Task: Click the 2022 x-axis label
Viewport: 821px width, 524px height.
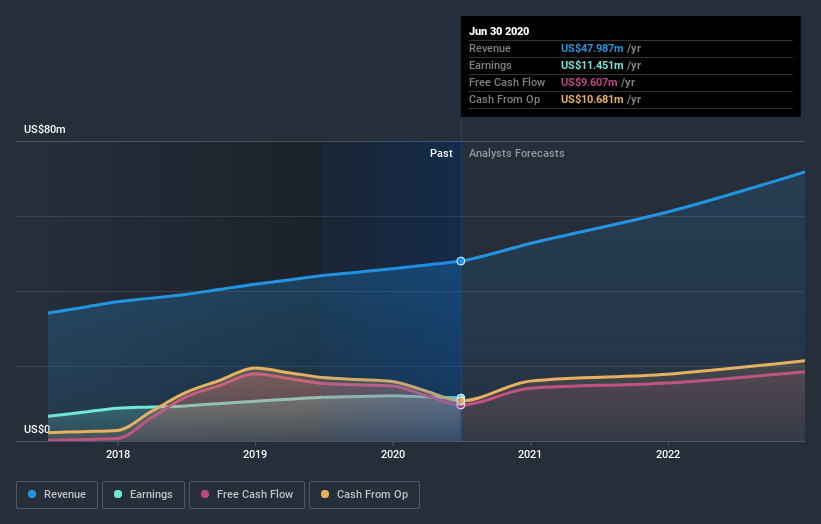Action: pos(668,454)
